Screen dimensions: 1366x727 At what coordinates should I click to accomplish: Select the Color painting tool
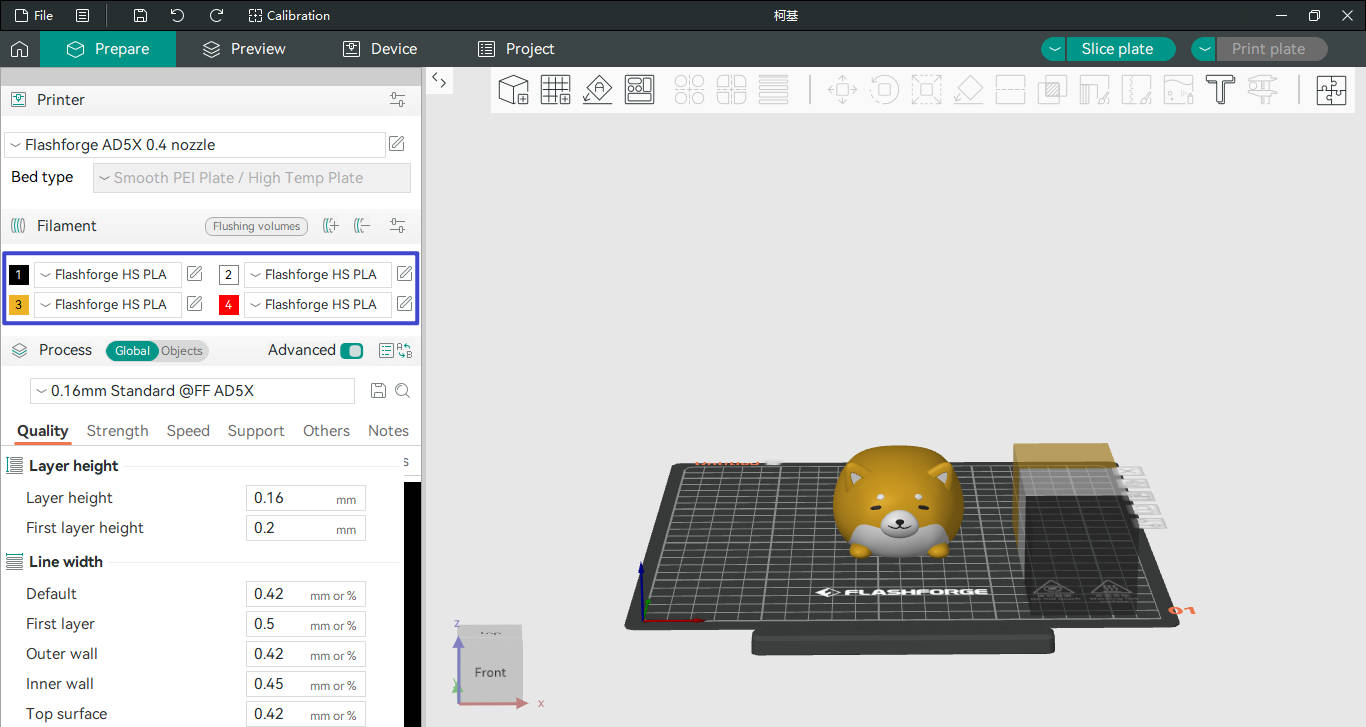[1178, 90]
